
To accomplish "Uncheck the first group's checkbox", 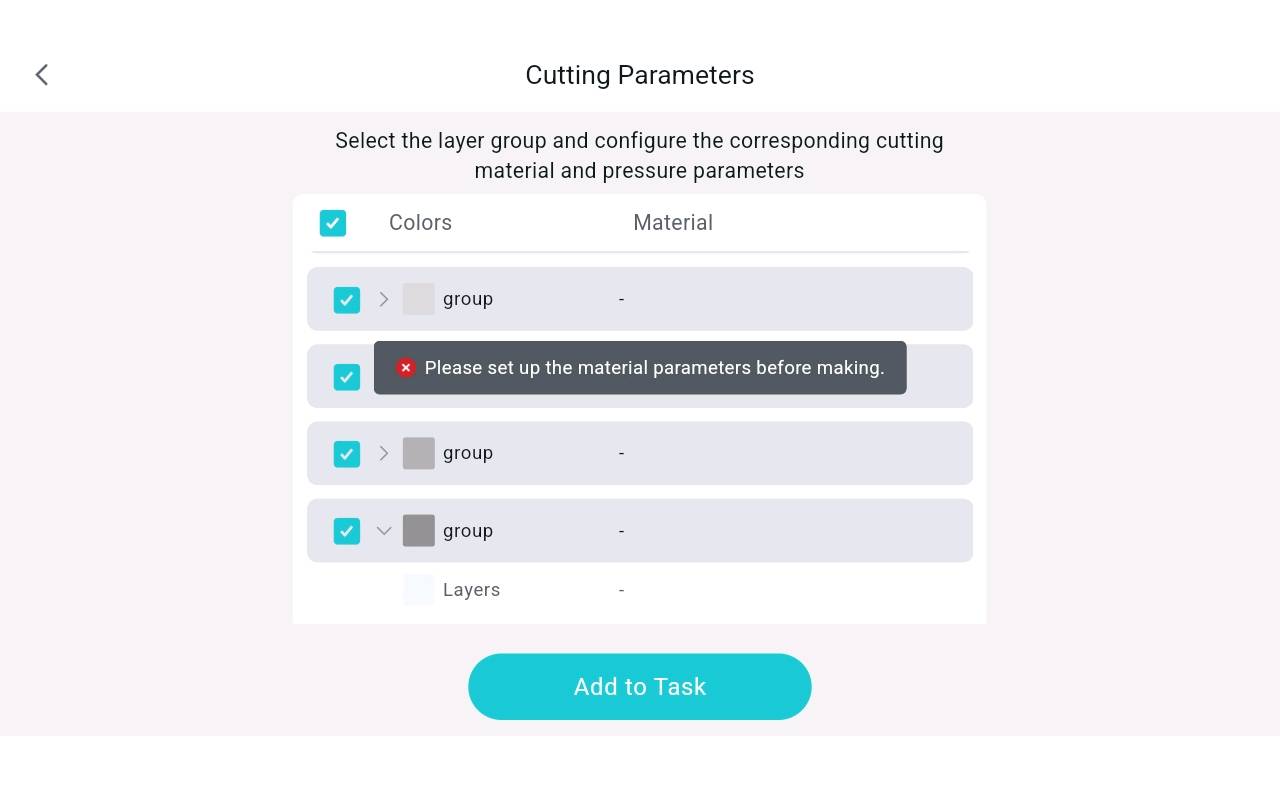I will (x=347, y=300).
